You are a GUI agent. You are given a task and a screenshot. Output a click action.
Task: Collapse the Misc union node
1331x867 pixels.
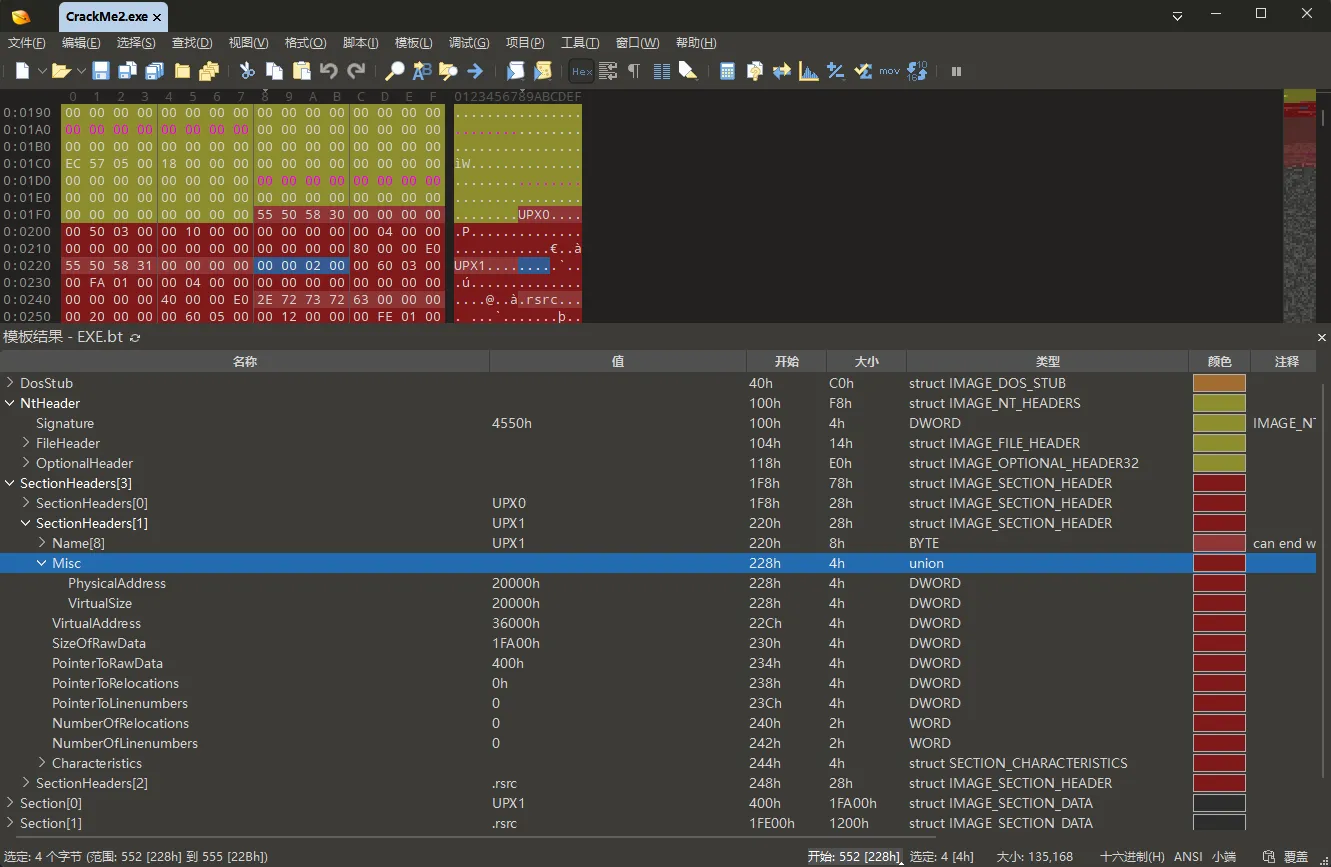click(42, 563)
